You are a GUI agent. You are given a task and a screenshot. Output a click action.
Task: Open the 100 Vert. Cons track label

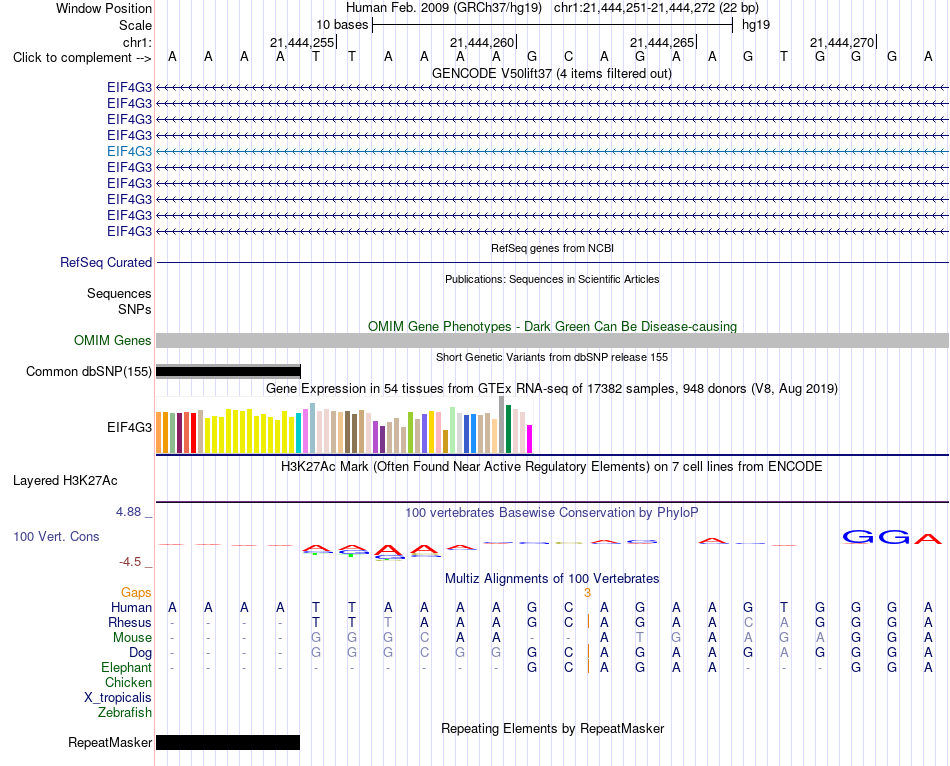click(x=56, y=536)
